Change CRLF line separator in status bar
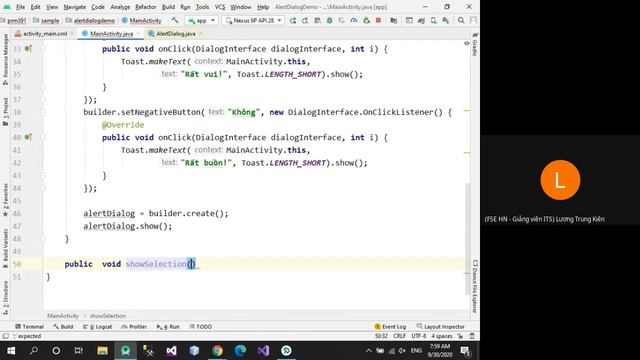 pyautogui.click(x=399, y=336)
